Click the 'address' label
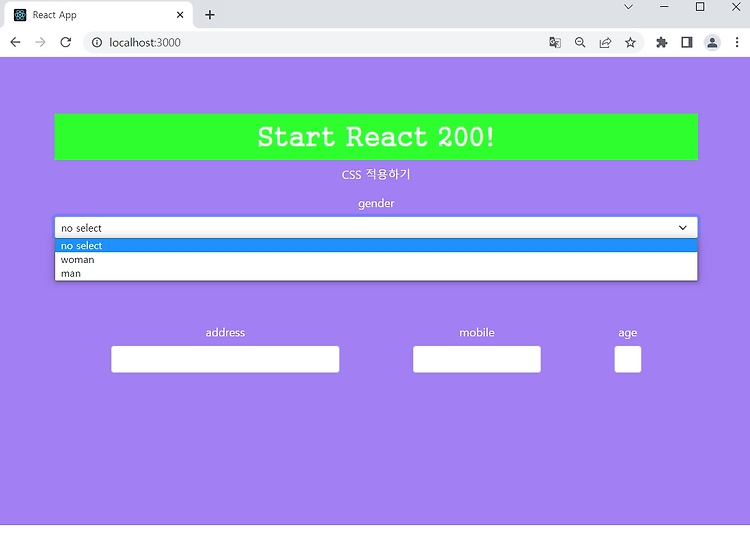Image resolution: width=750 pixels, height=534 pixels. click(225, 333)
